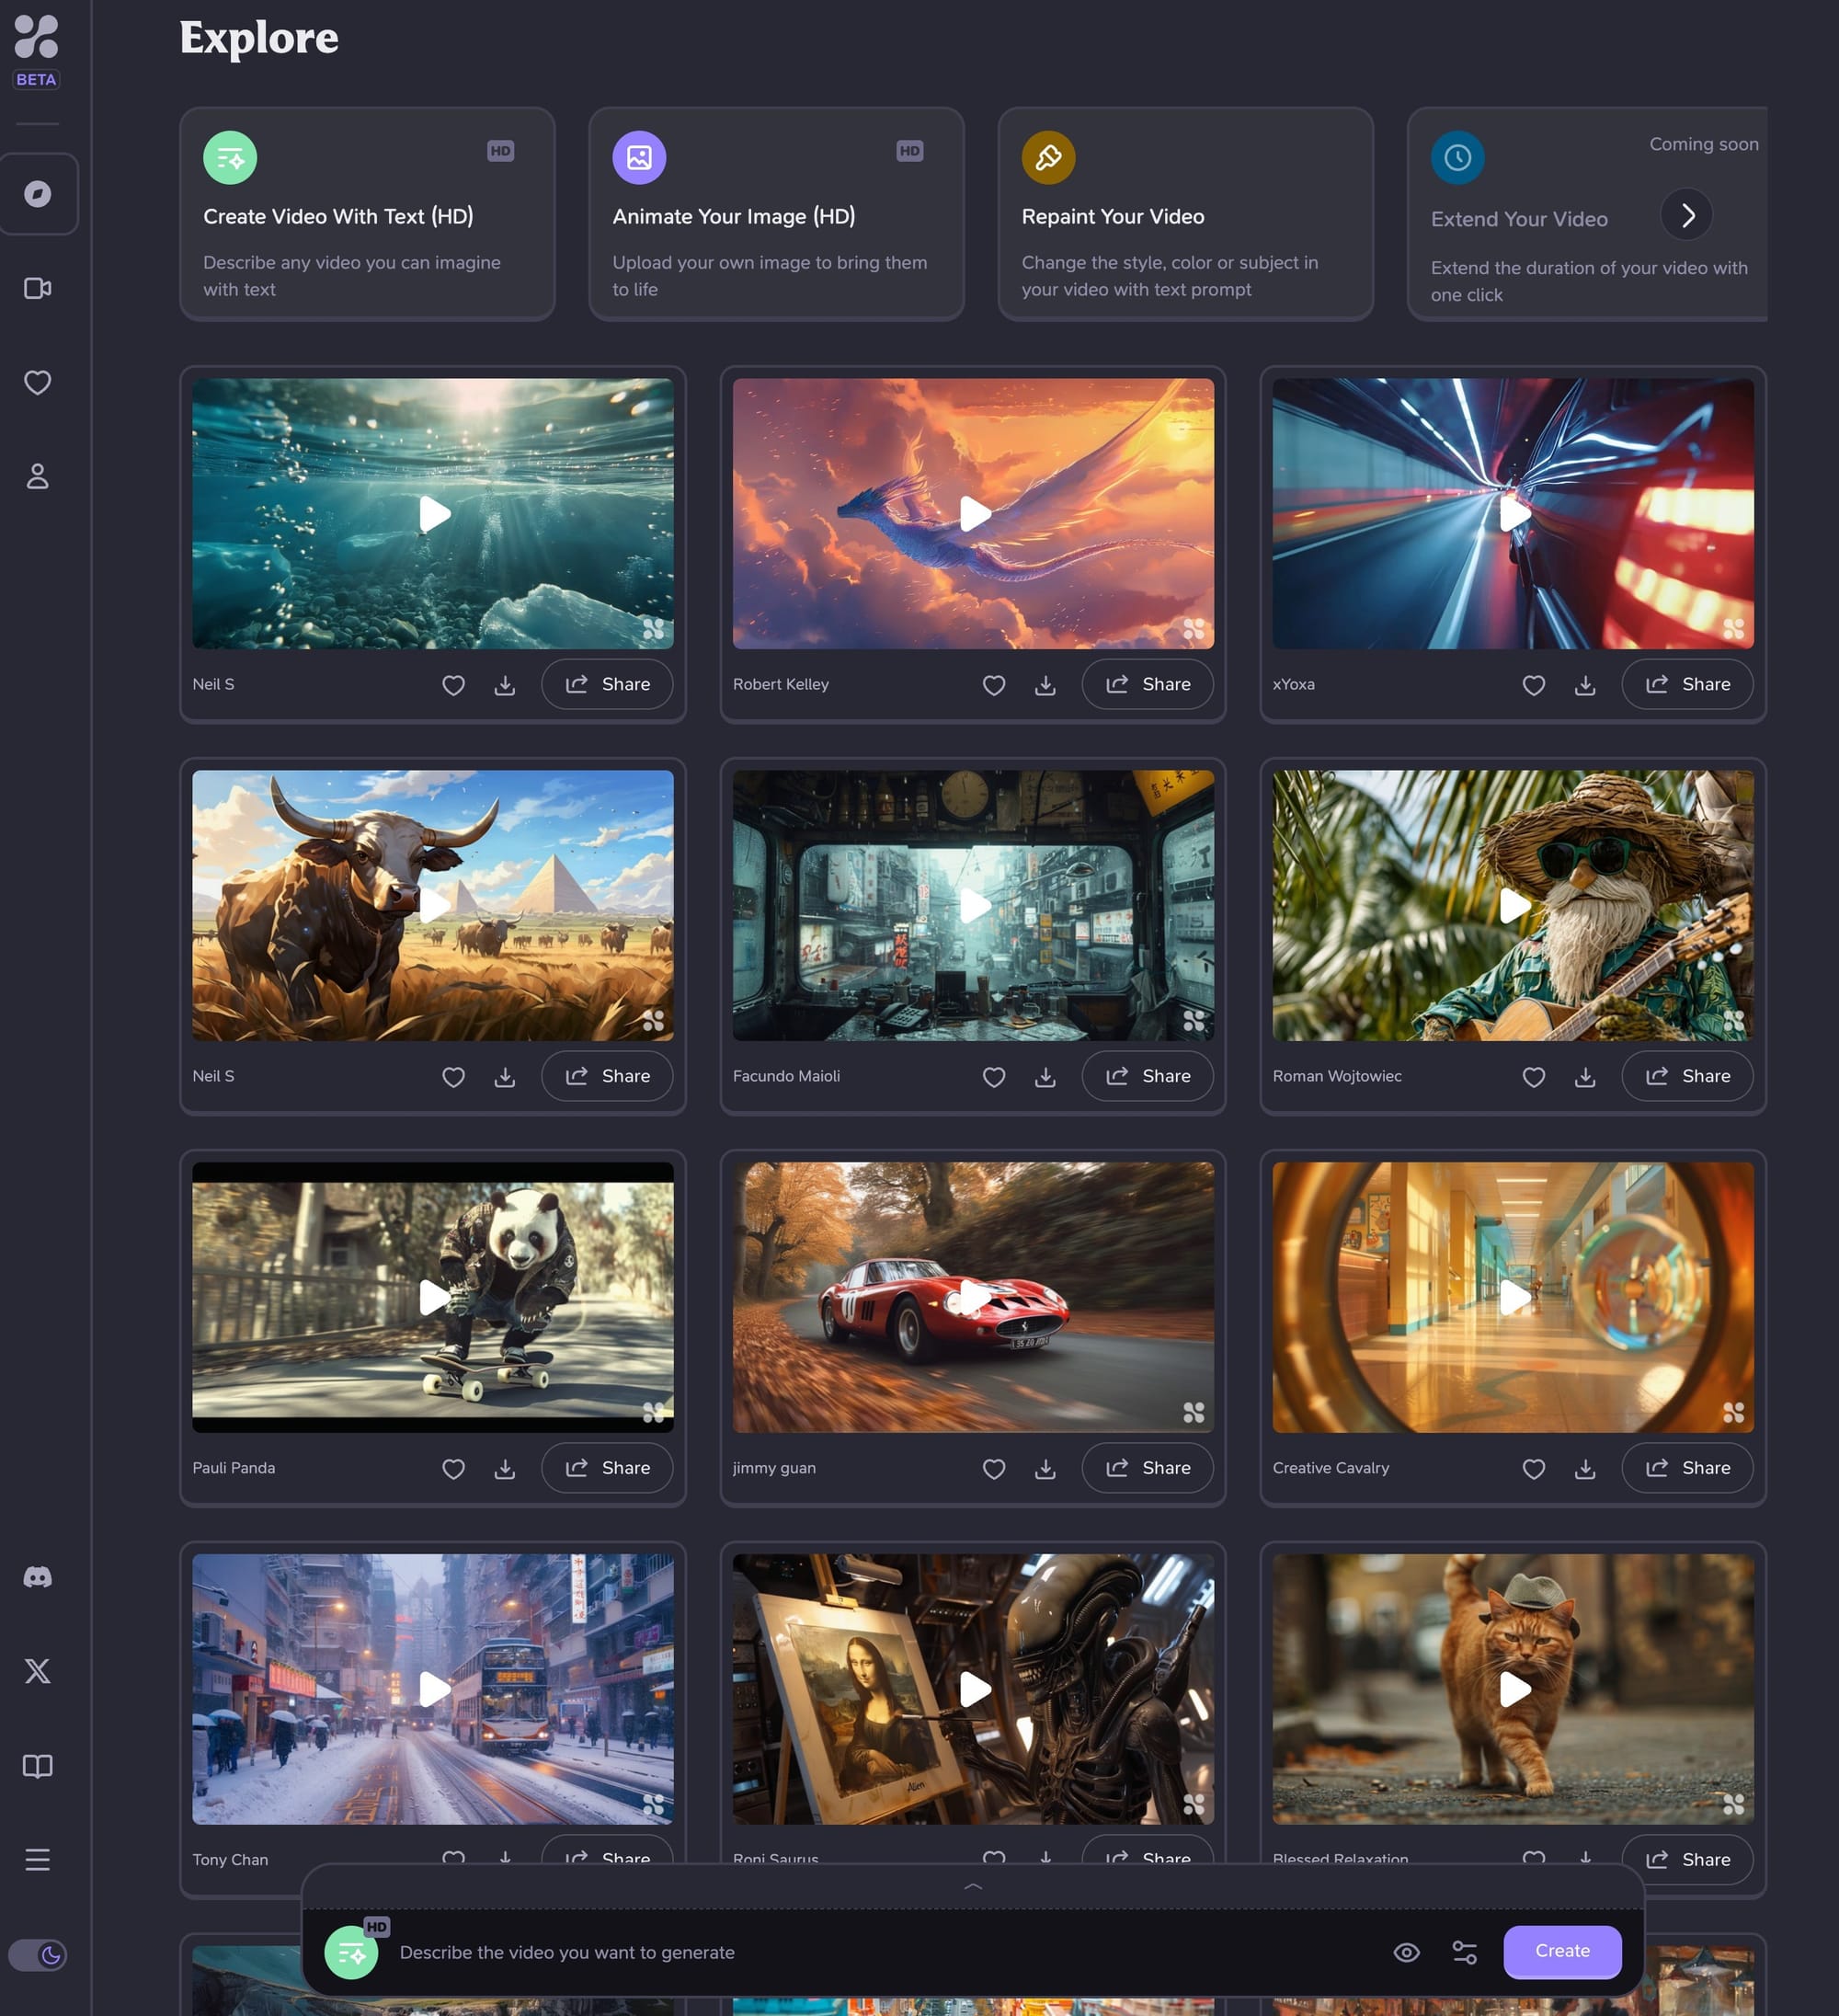Open the X (Twitter) icon in sidebar

pos(38,1671)
